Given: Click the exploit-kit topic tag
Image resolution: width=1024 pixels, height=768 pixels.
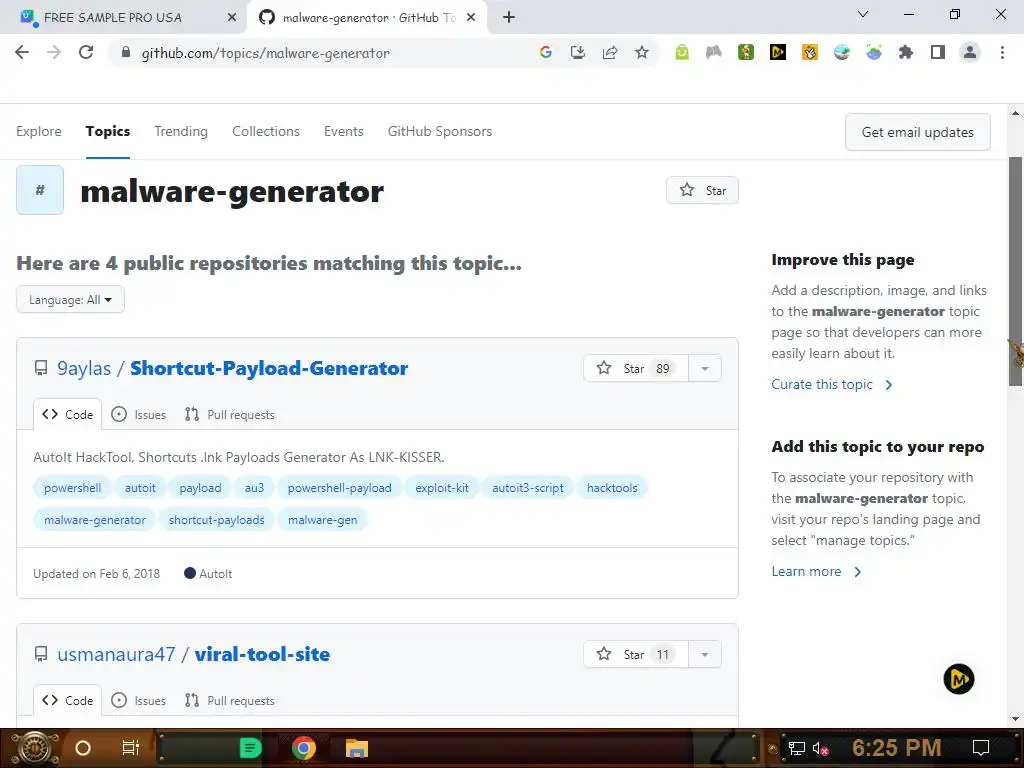Looking at the screenshot, I should coord(442,488).
